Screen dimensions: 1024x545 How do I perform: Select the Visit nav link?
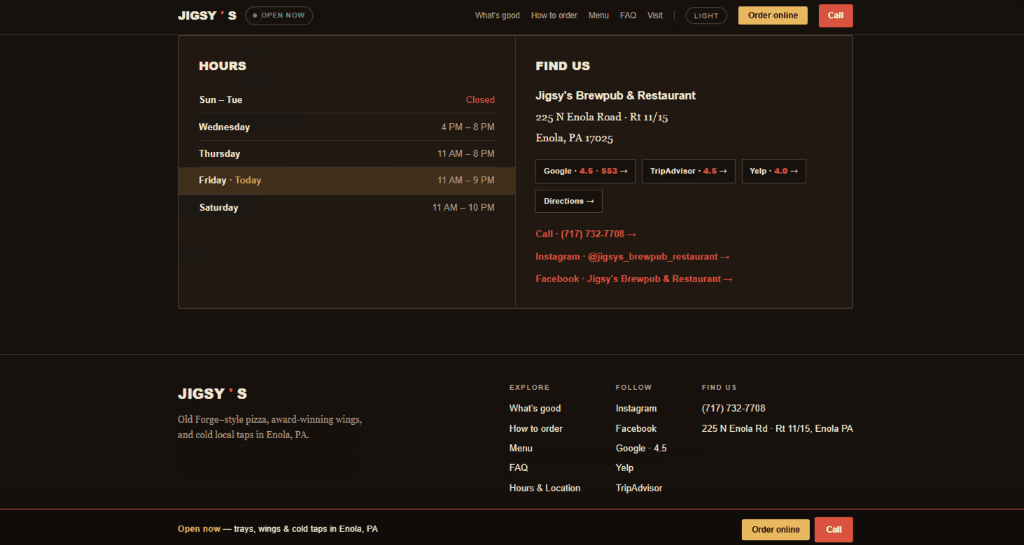(x=655, y=16)
